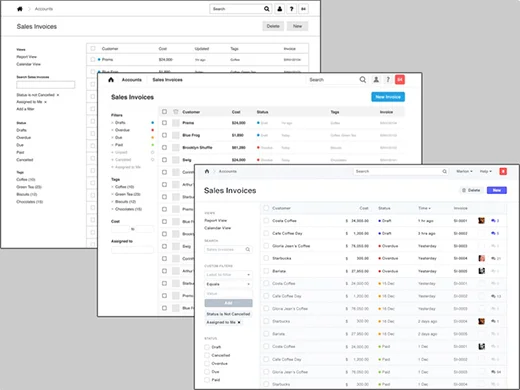Image resolution: width=520 pixels, height=390 pixels.
Task: Open comments icon on Starbucks Overdue row
Action: tap(493, 258)
